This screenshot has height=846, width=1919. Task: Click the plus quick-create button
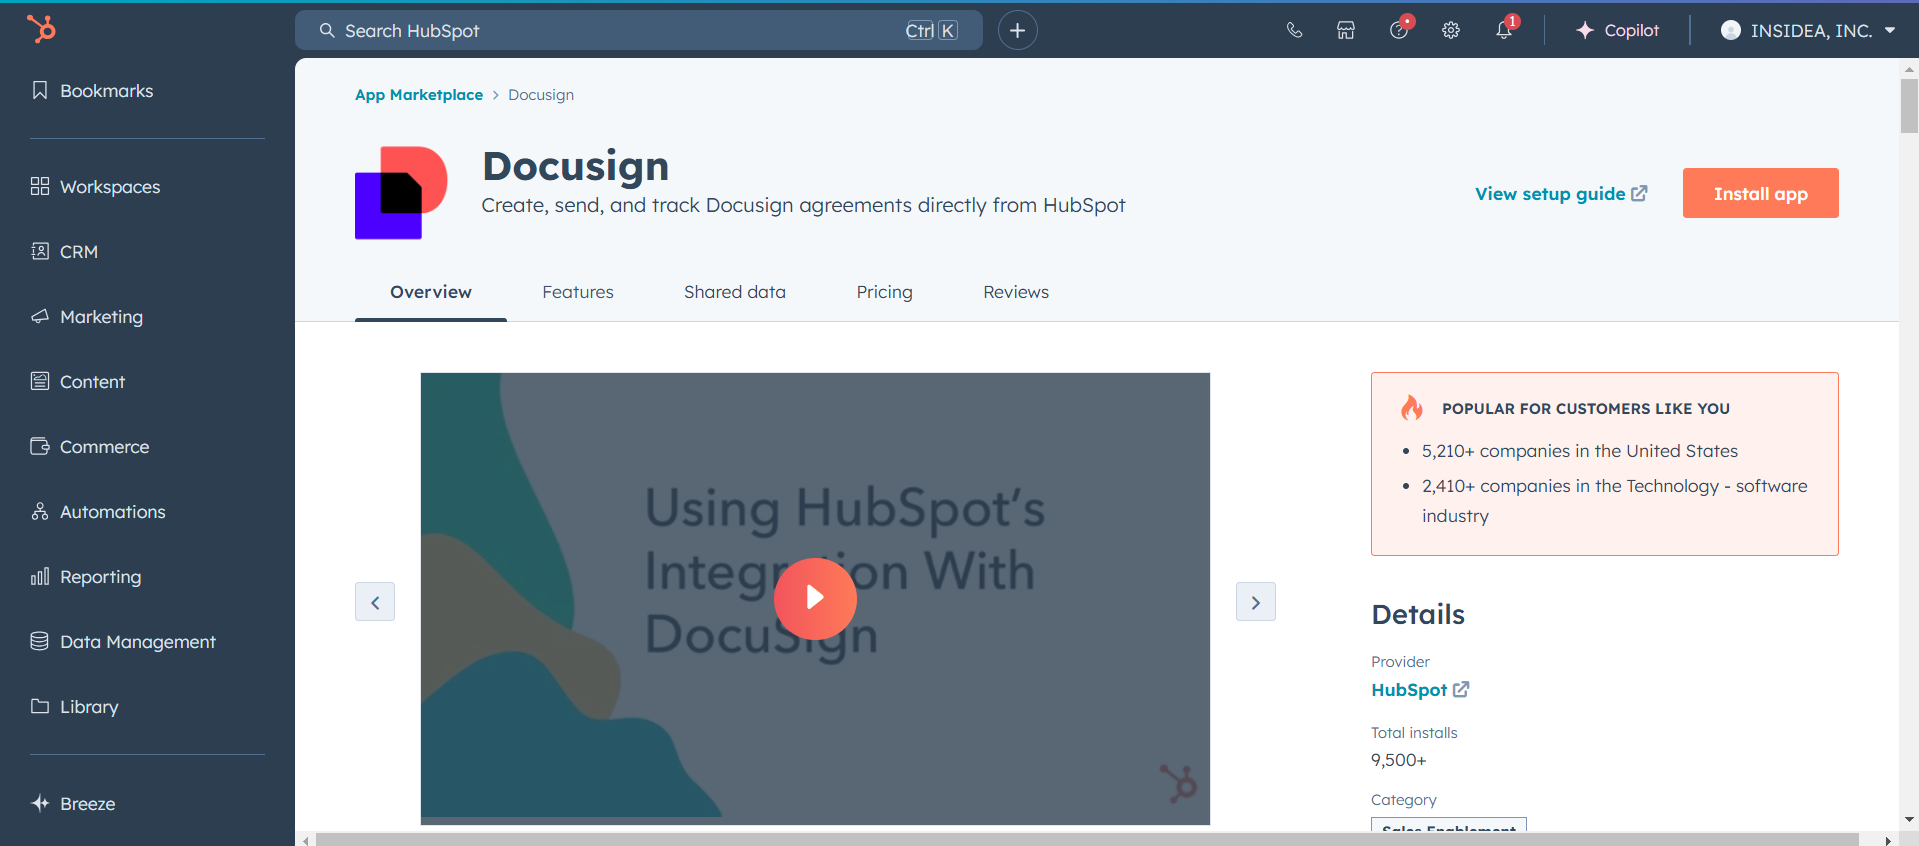pyautogui.click(x=1017, y=30)
